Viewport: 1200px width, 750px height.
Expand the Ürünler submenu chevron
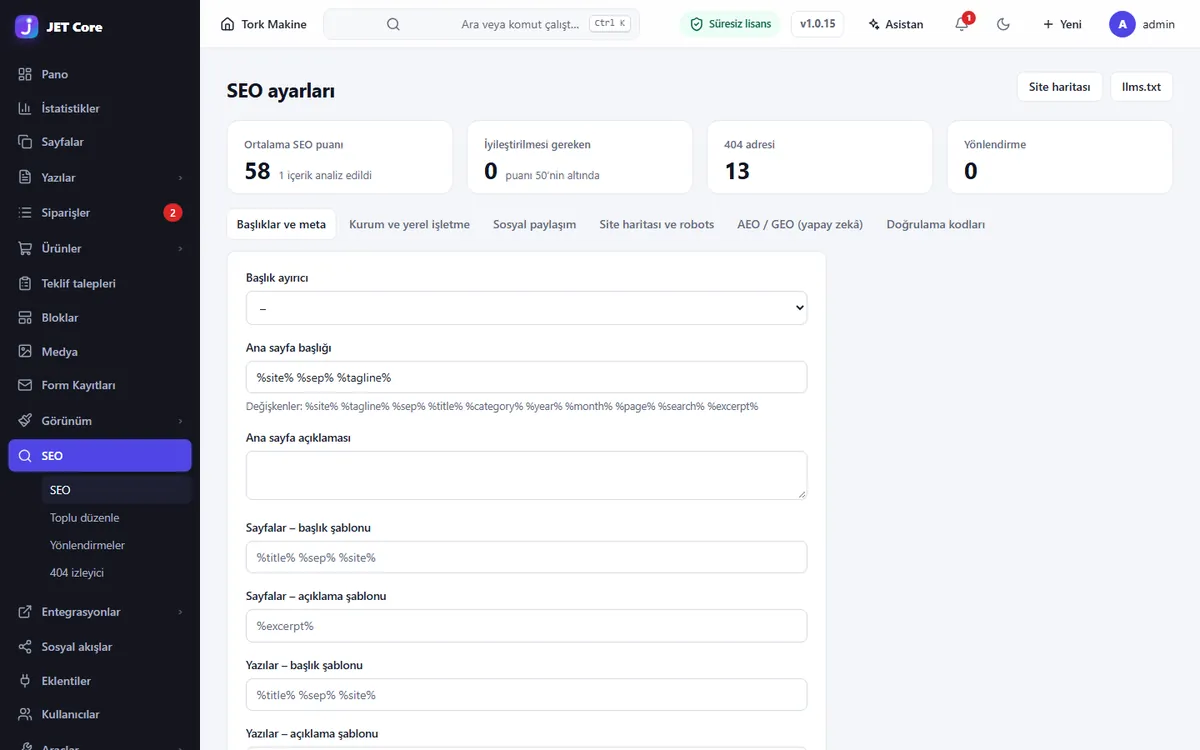coord(180,248)
